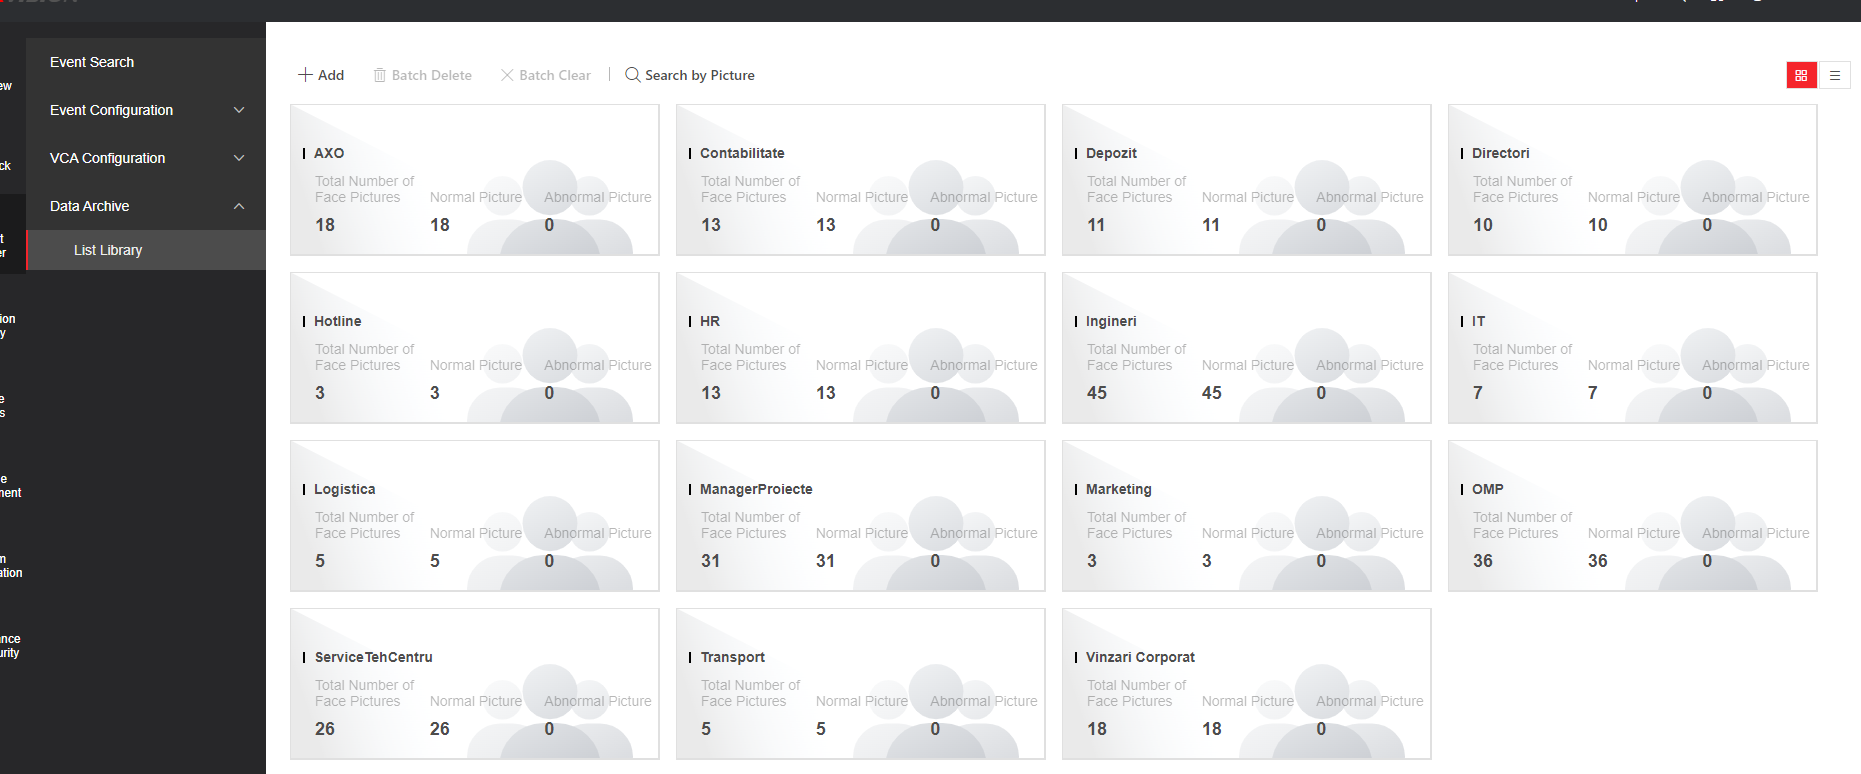Screen dimensions: 1861x774
Task: Switch to grid card view
Action: [1801, 75]
